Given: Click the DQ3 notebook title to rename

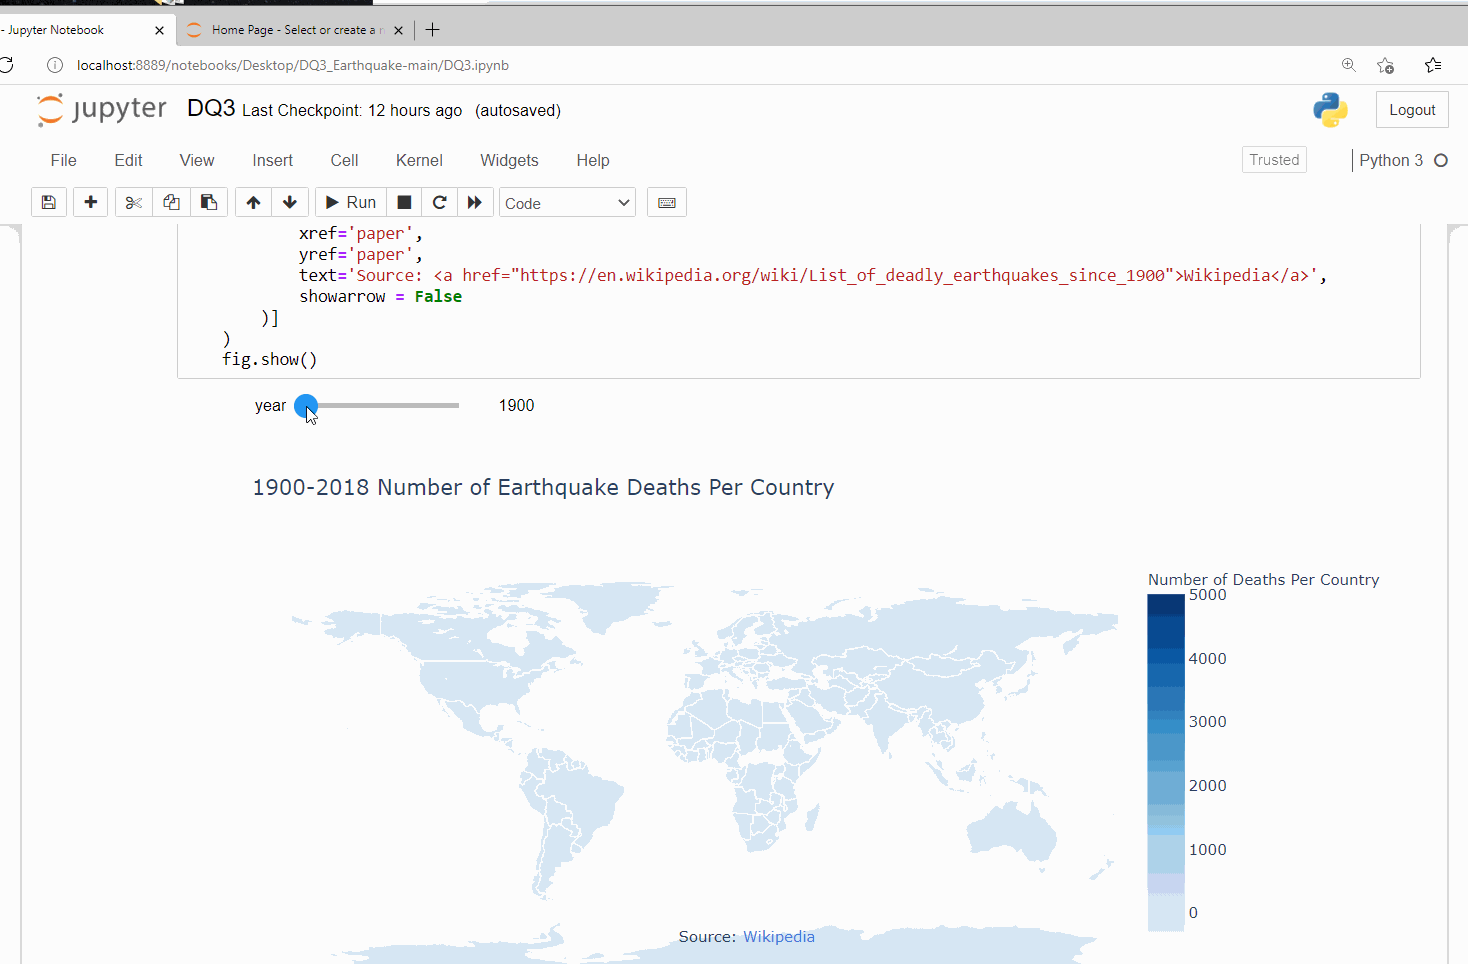Looking at the screenshot, I should (x=211, y=109).
